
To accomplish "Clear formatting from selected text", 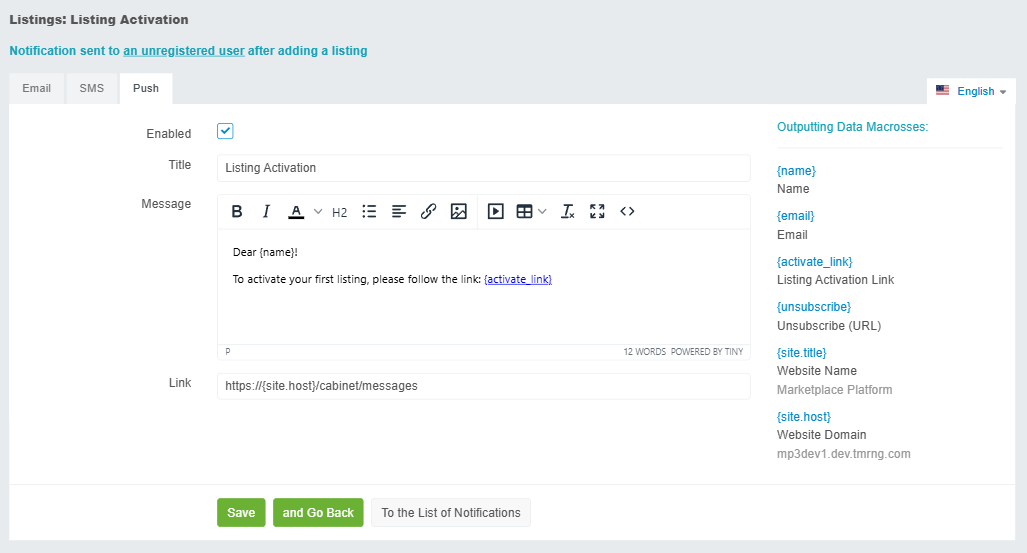I will (x=567, y=211).
